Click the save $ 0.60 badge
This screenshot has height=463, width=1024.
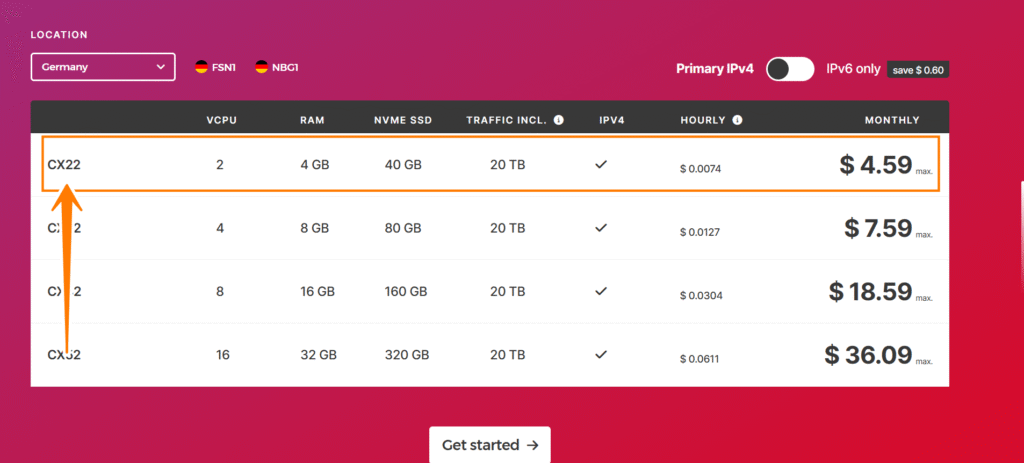coord(918,70)
